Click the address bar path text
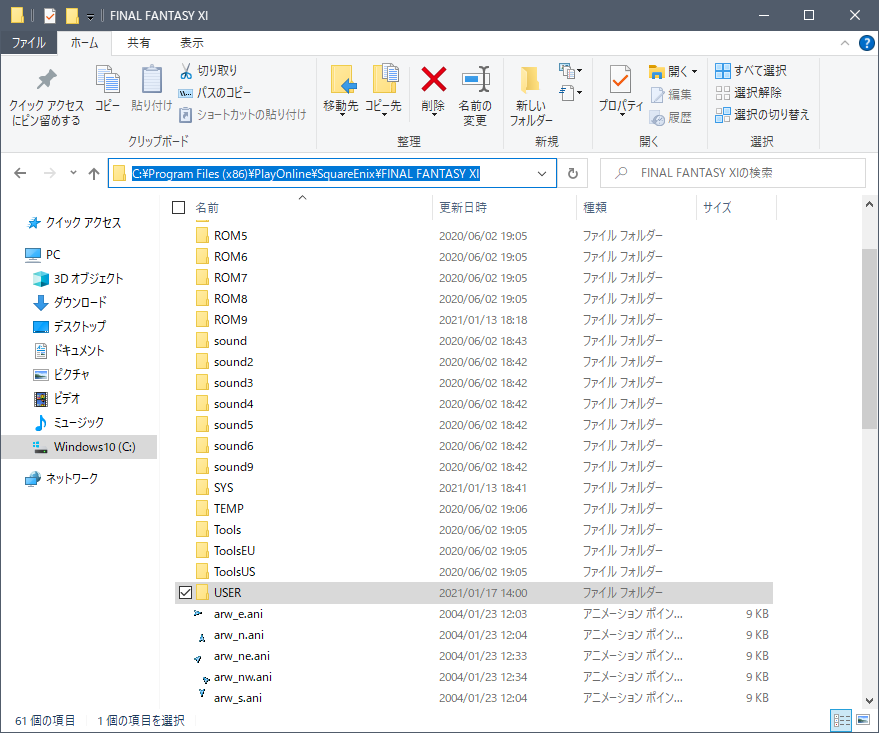879x733 pixels. click(x=306, y=174)
